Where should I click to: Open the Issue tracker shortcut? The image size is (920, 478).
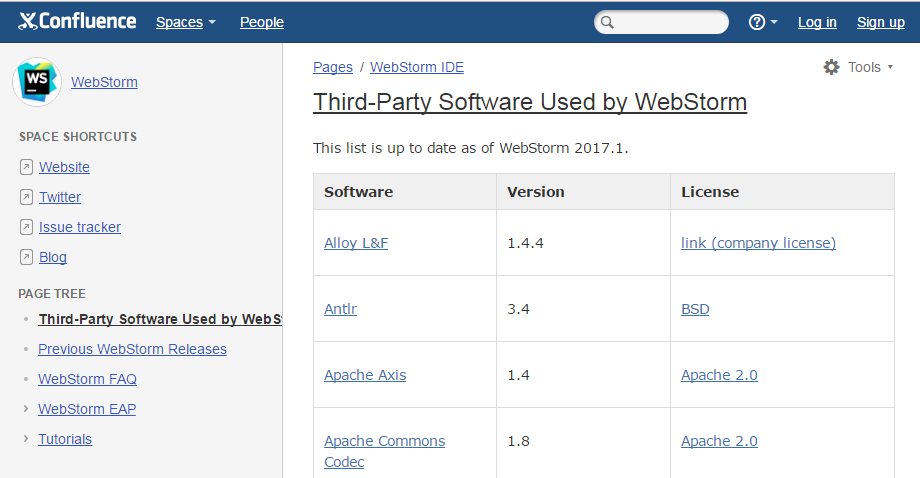(x=80, y=227)
